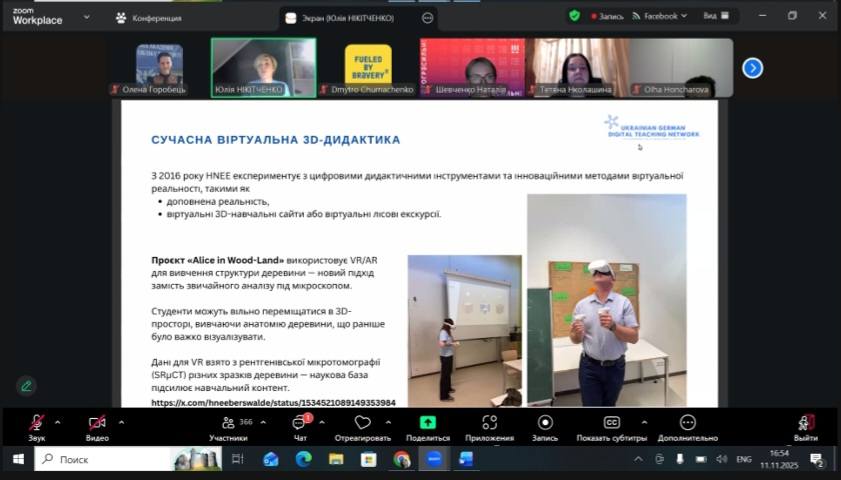
Task: Show next participants with the blue arrow
Action: [x=752, y=68]
